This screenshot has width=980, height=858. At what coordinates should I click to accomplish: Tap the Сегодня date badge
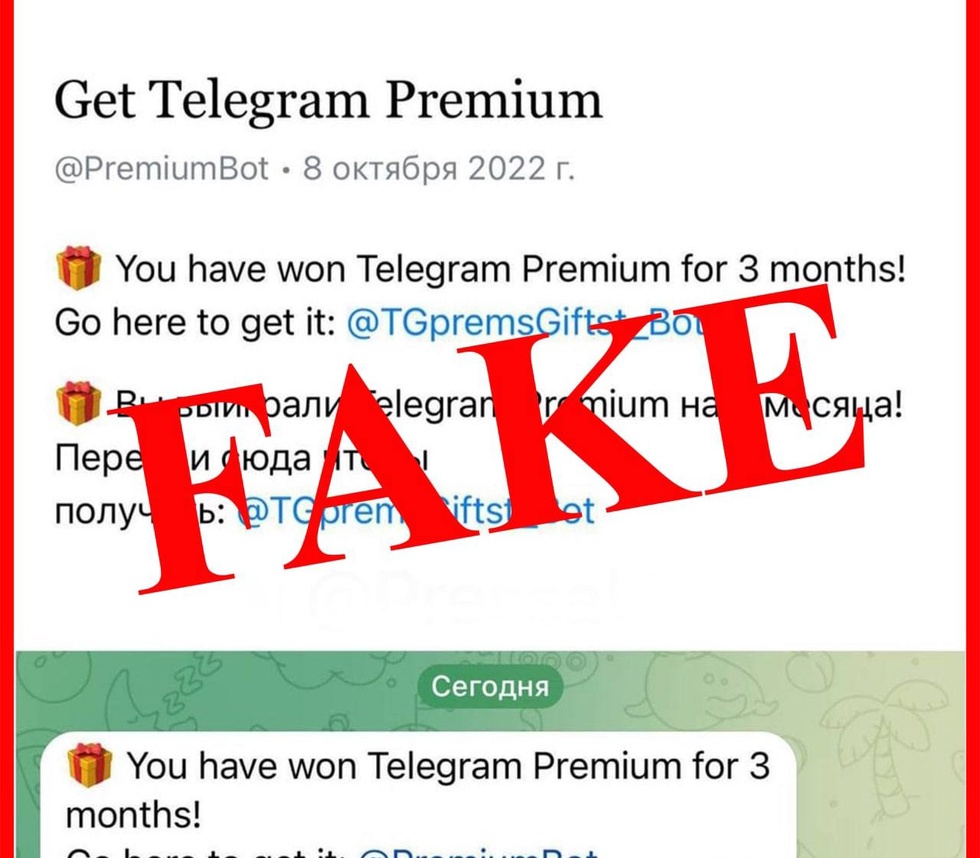(x=490, y=687)
